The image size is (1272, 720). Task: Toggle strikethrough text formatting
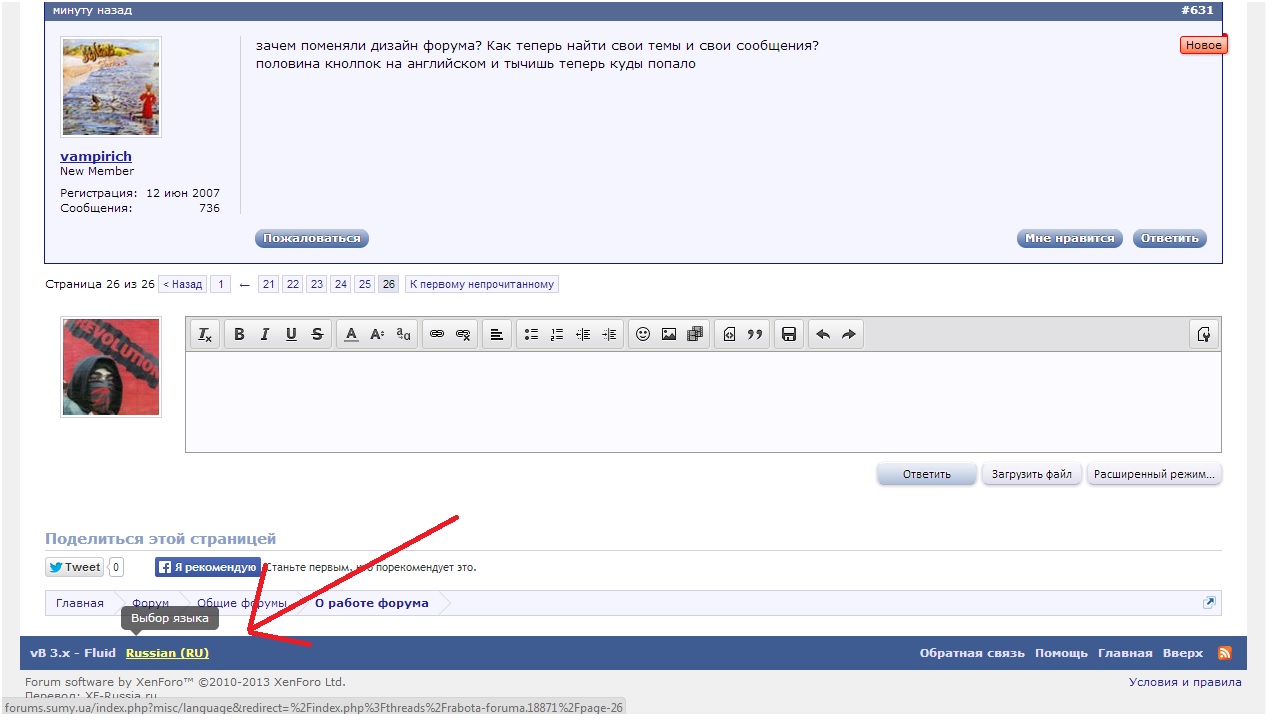point(317,335)
